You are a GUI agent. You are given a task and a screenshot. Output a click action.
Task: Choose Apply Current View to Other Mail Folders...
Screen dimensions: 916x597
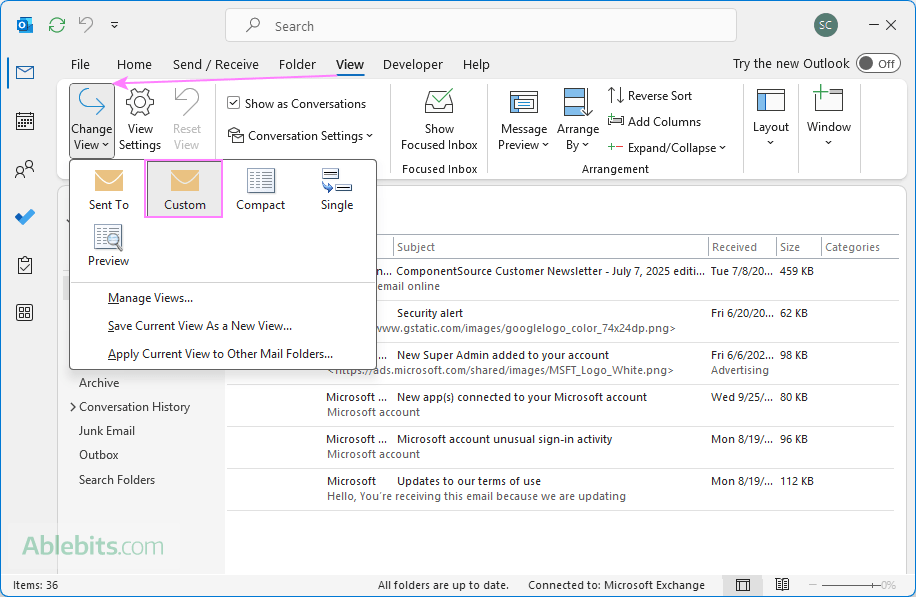pyautogui.click(x=222, y=354)
